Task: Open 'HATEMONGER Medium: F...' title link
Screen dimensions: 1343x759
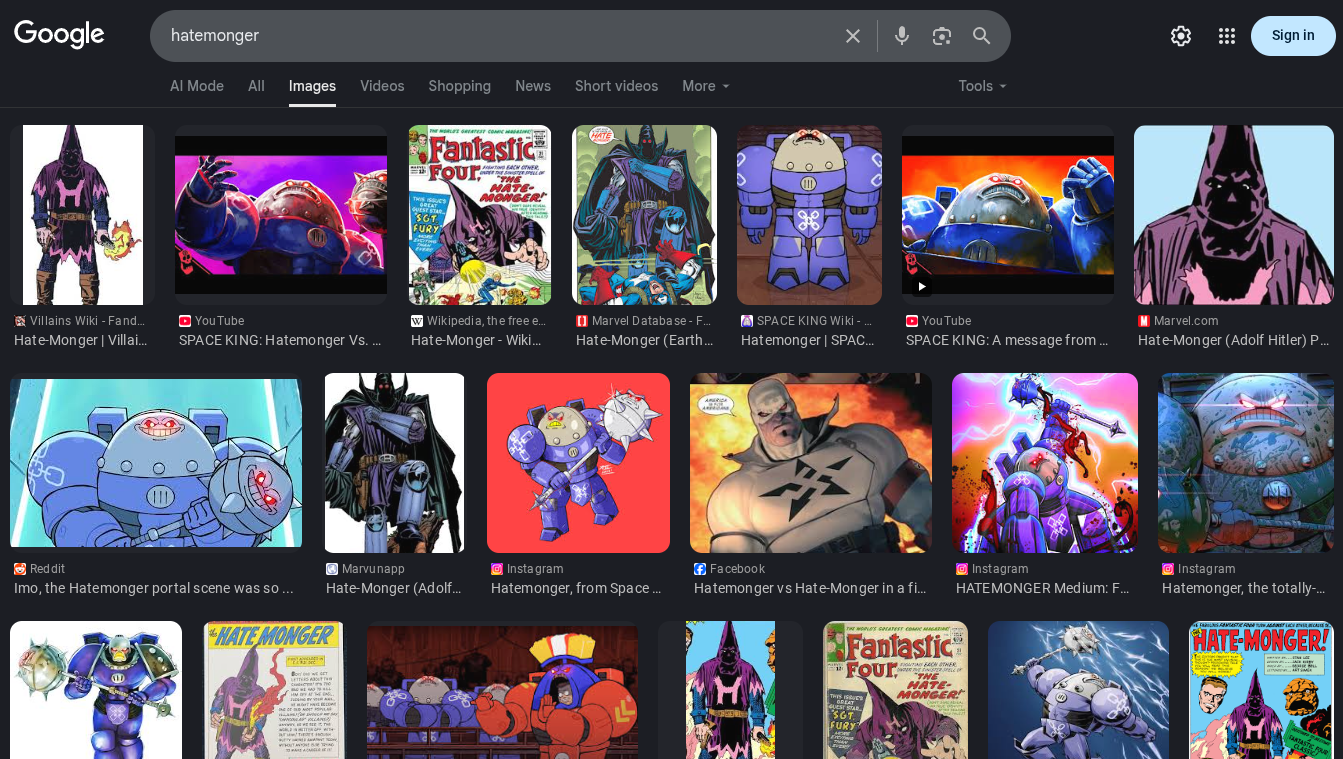Action: click(1044, 588)
